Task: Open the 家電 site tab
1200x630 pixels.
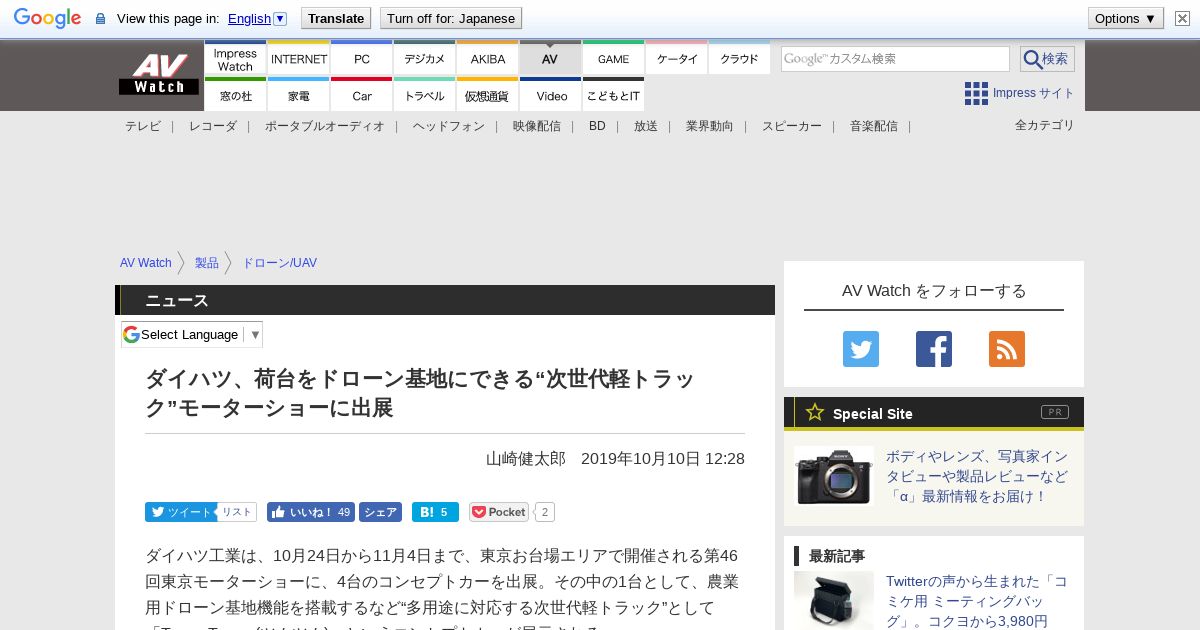Action: pos(299,95)
